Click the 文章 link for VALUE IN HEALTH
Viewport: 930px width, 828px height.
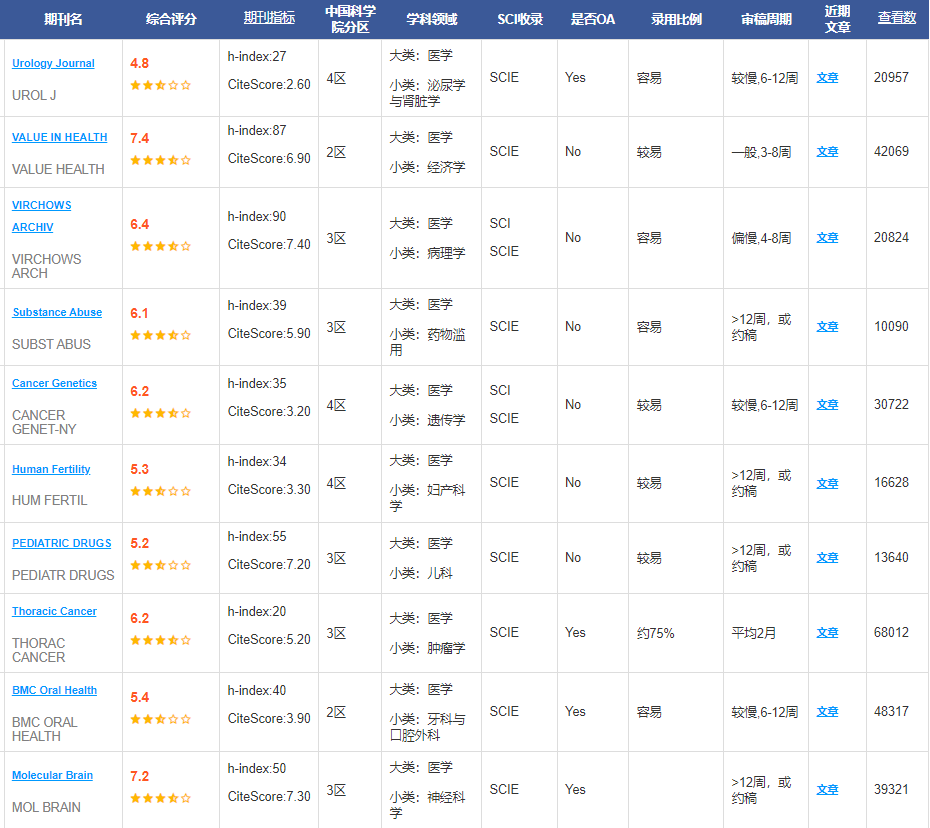pos(827,152)
